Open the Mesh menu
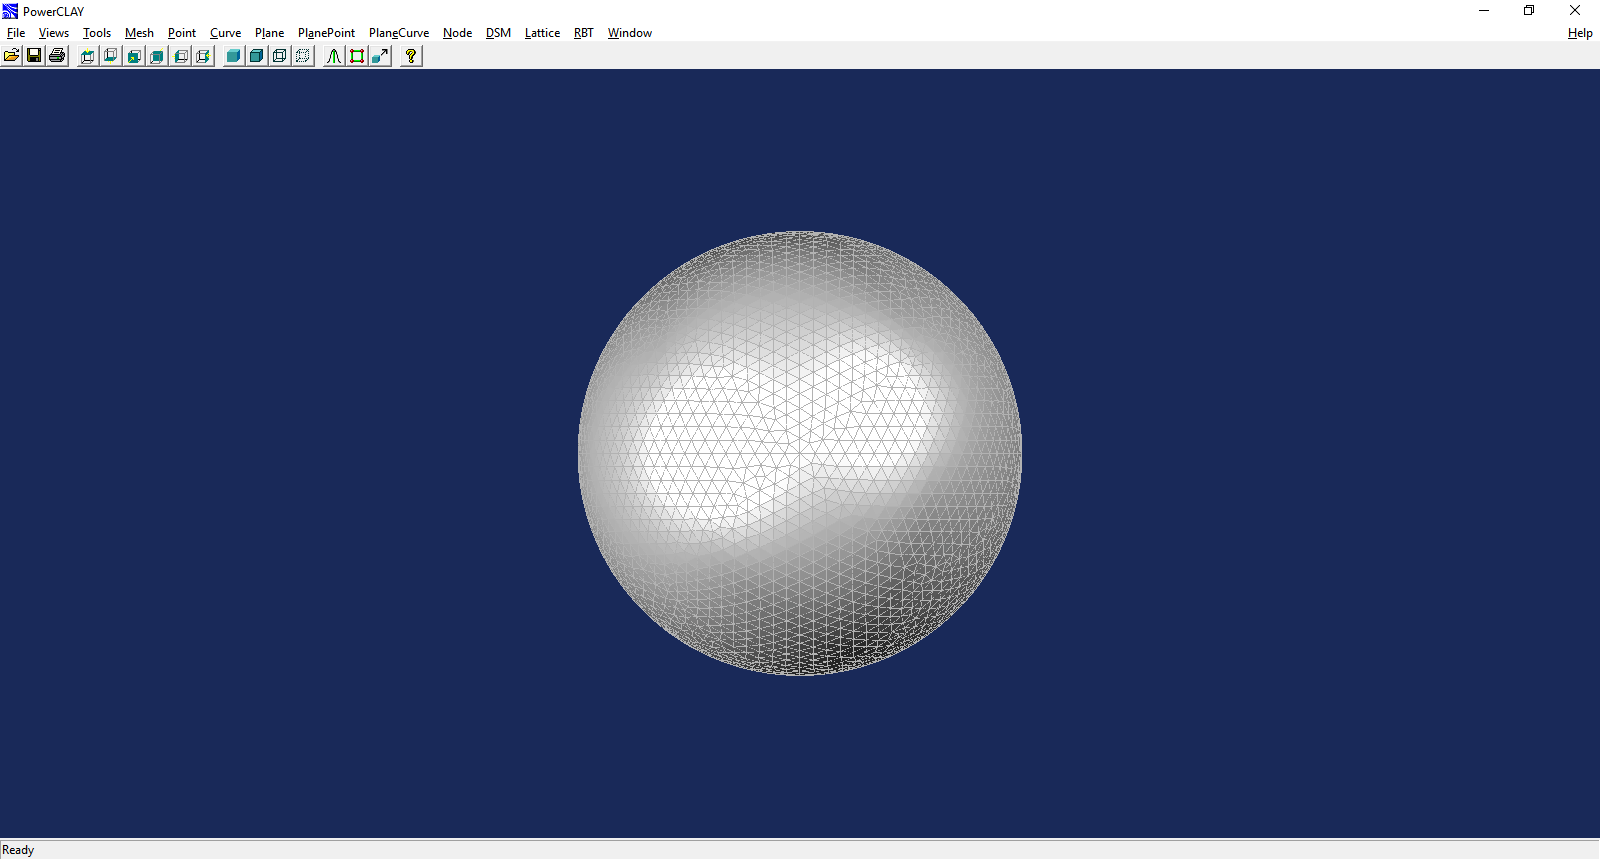This screenshot has width=1600, height=860. (139, 33)
